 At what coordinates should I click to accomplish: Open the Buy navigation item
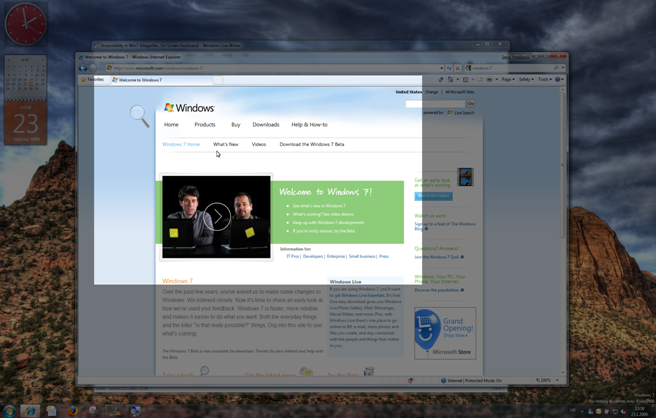[x=236, y=125]
